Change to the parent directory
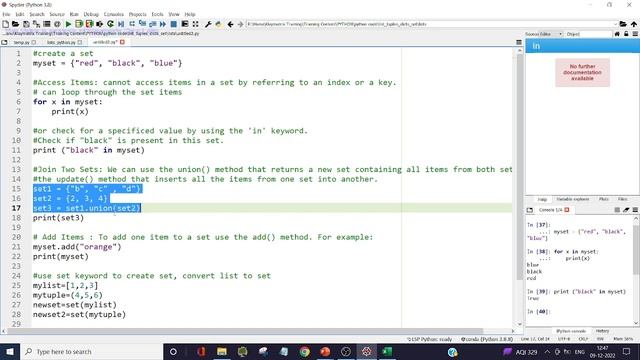 (x=633, y=24)
